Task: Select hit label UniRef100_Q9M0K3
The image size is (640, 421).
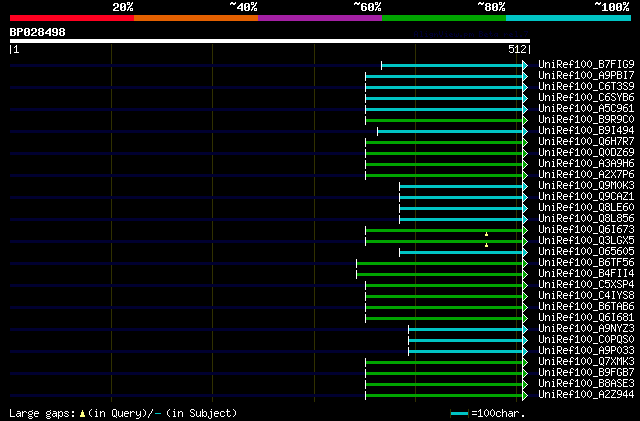Action: point(586,185)
